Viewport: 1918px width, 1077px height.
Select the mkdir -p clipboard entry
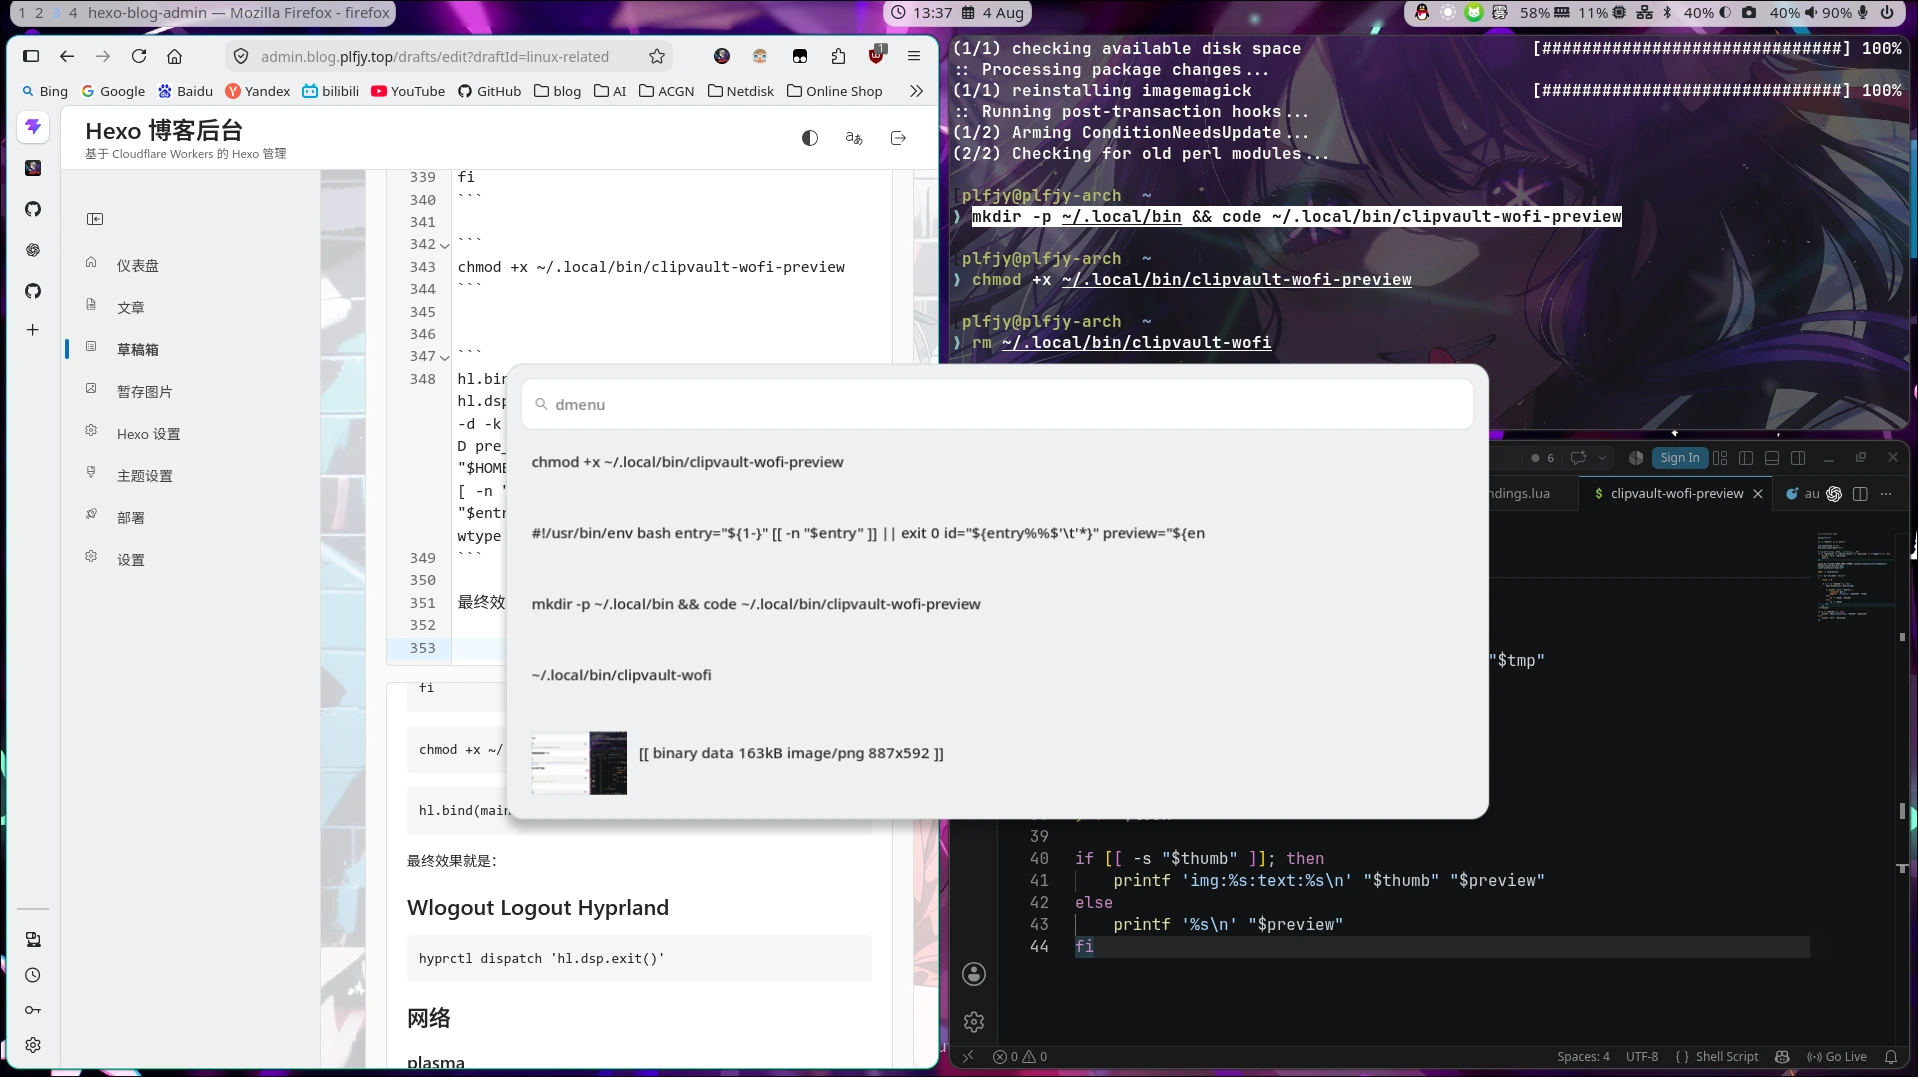point(997,604)
